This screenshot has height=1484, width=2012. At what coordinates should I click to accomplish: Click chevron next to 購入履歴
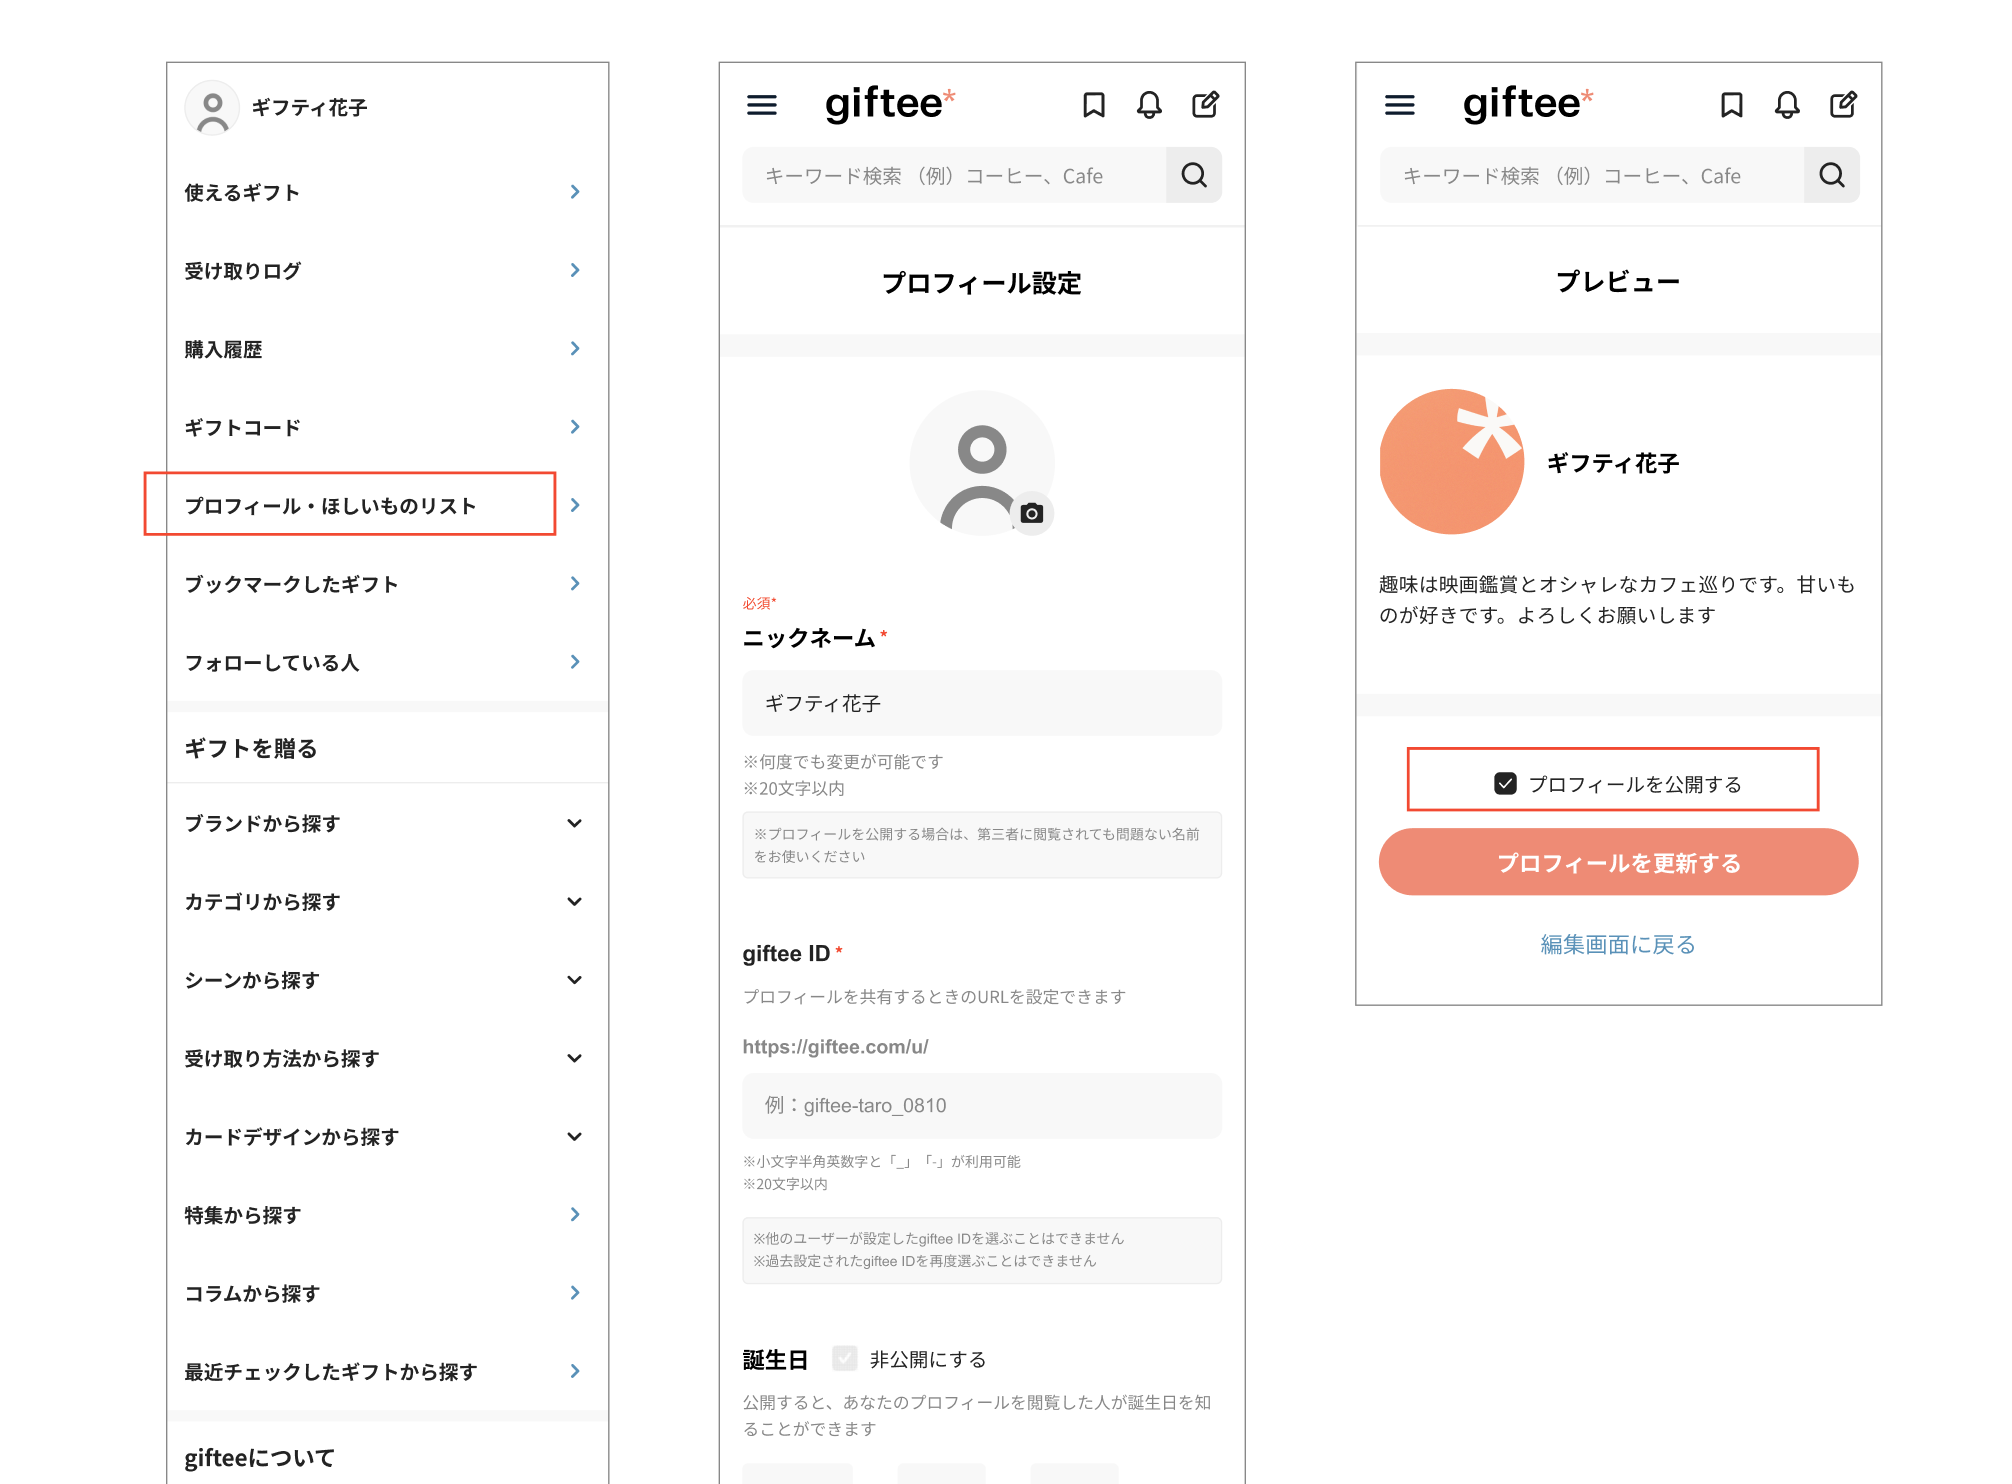tap(575, 349)
